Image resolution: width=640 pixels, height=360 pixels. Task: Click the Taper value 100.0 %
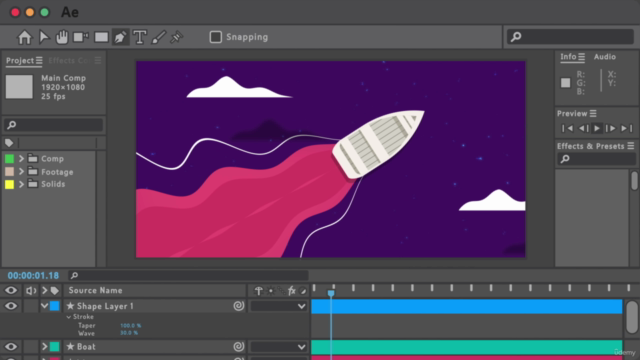131,326
